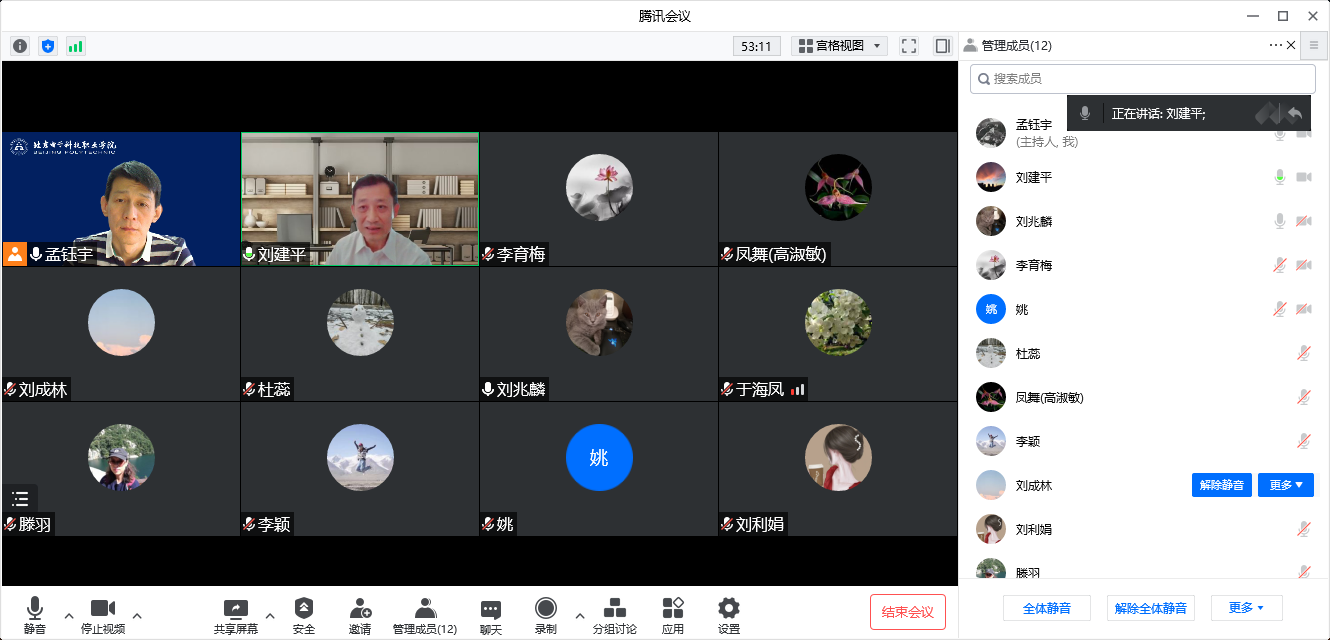This screenshot has width=1330, height=640.
Task: Expand the 更多 dropdown at panel bottom
Action: pos(1246,608)
